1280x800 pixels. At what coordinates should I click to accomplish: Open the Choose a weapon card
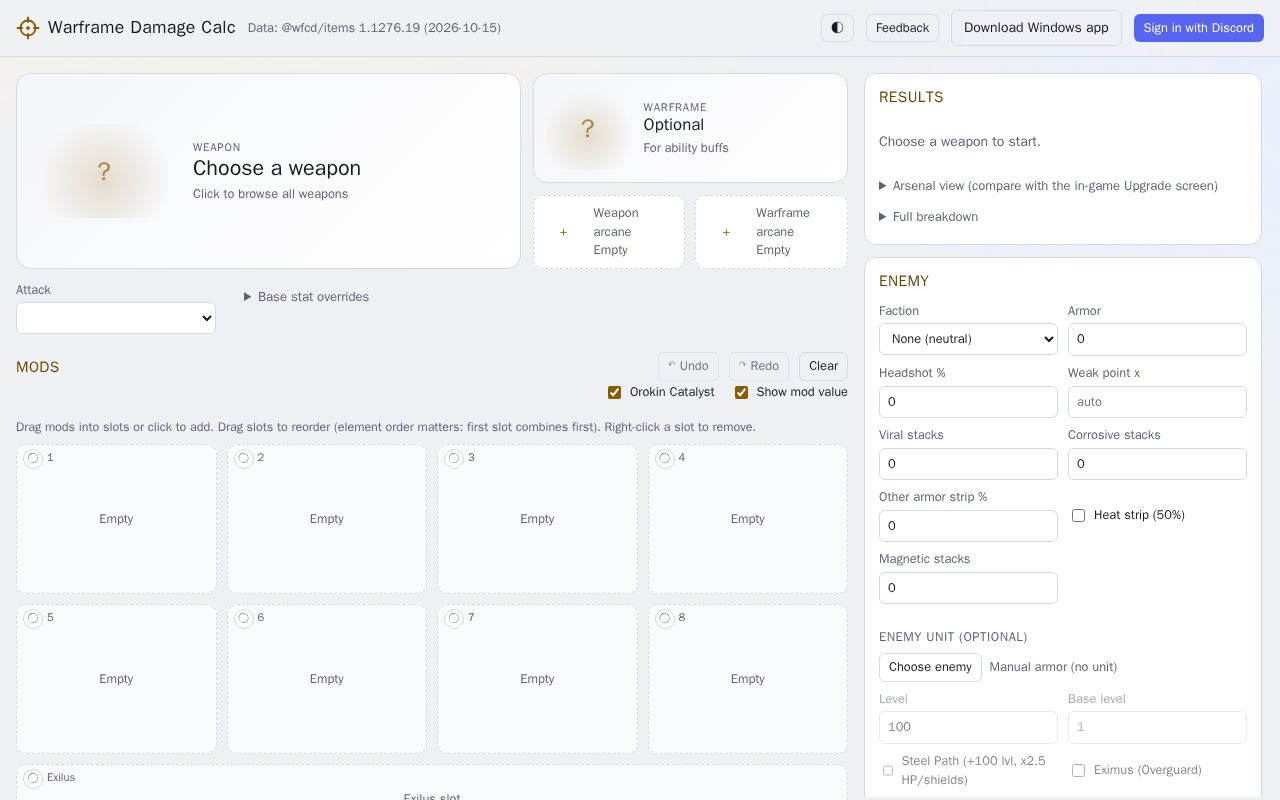[x=268, y=171]
